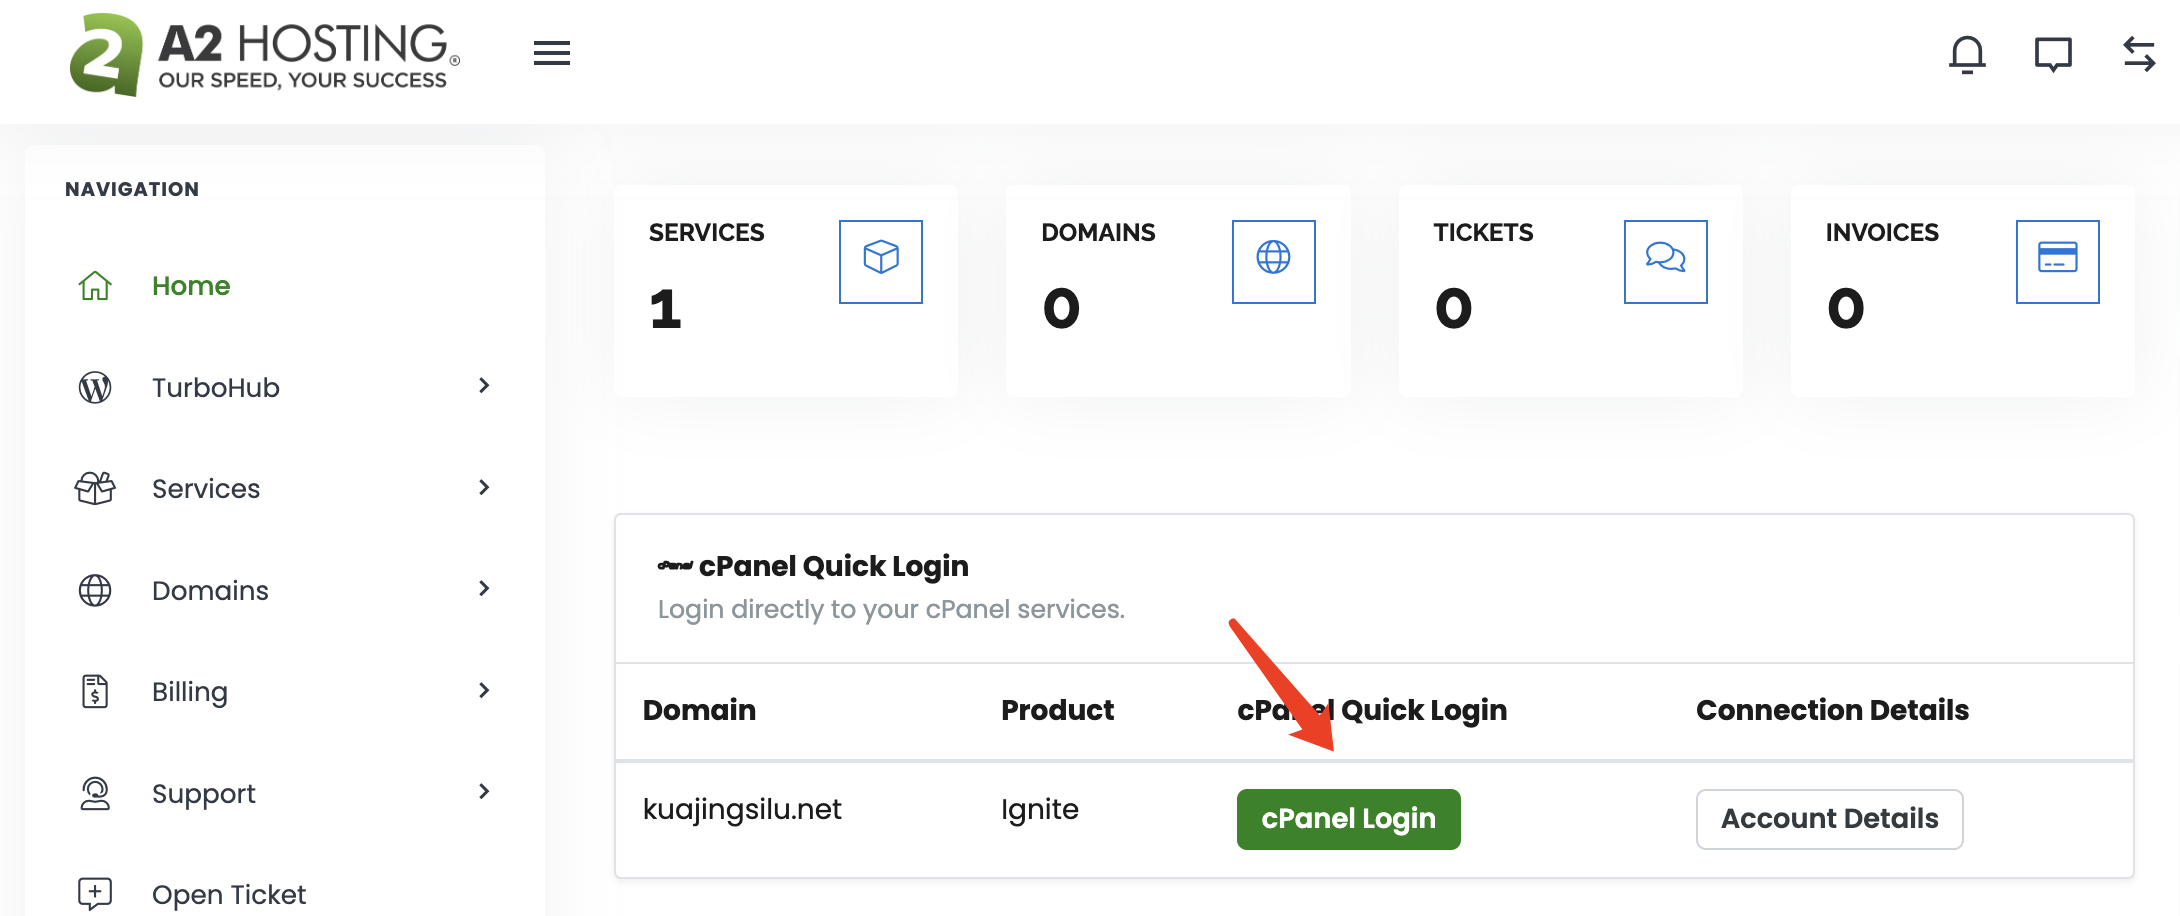This screenshot has height=916, width=2180.
Task: Open the INVOICES summary card title
Action: [x=1882, y=233]
